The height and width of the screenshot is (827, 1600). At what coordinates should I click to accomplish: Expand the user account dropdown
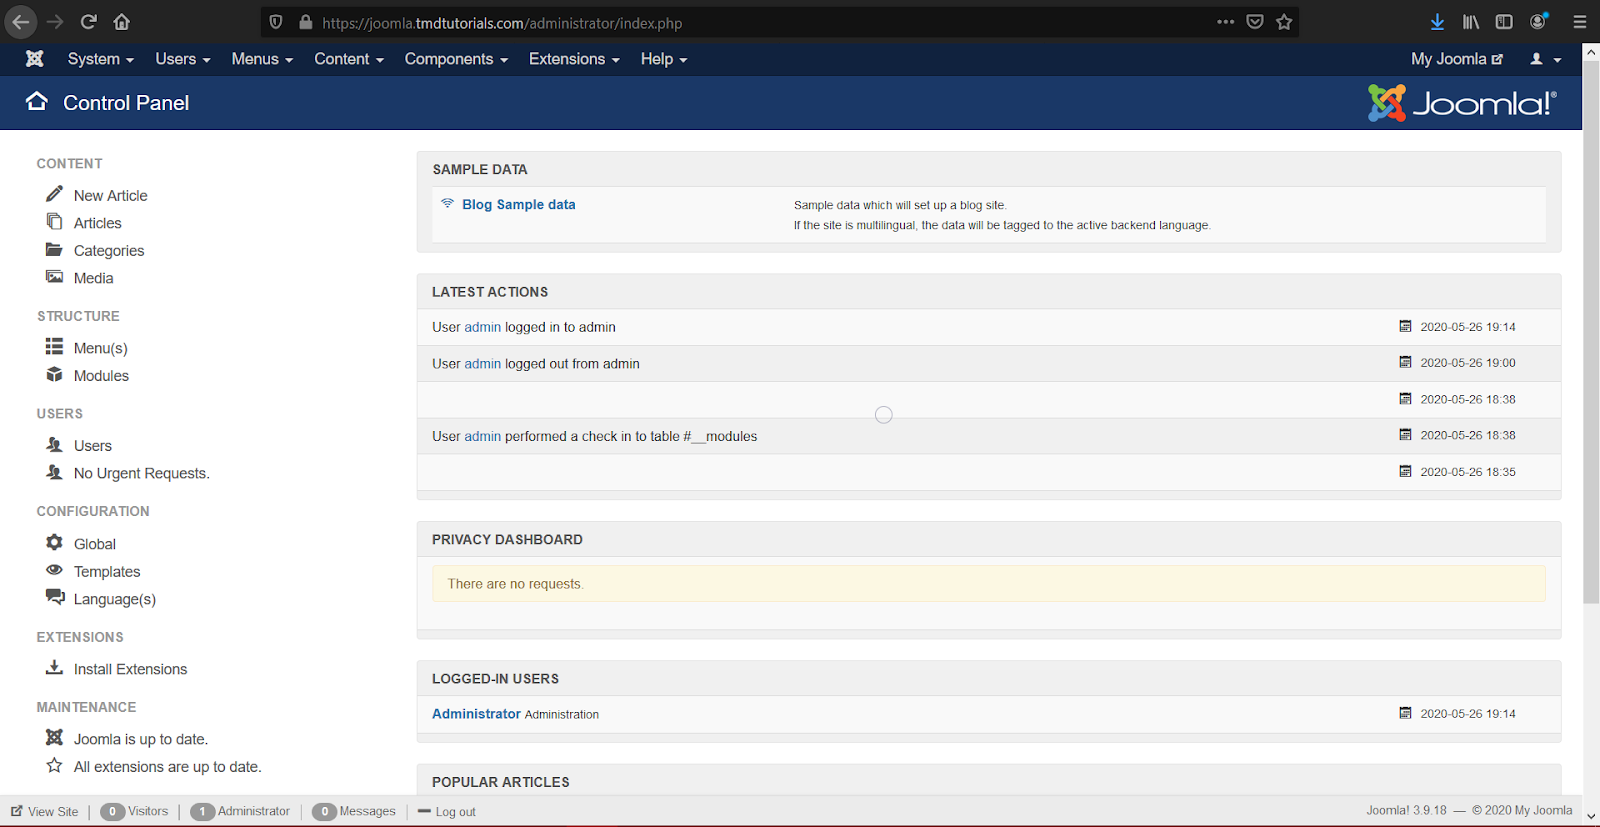(1545, 59)
